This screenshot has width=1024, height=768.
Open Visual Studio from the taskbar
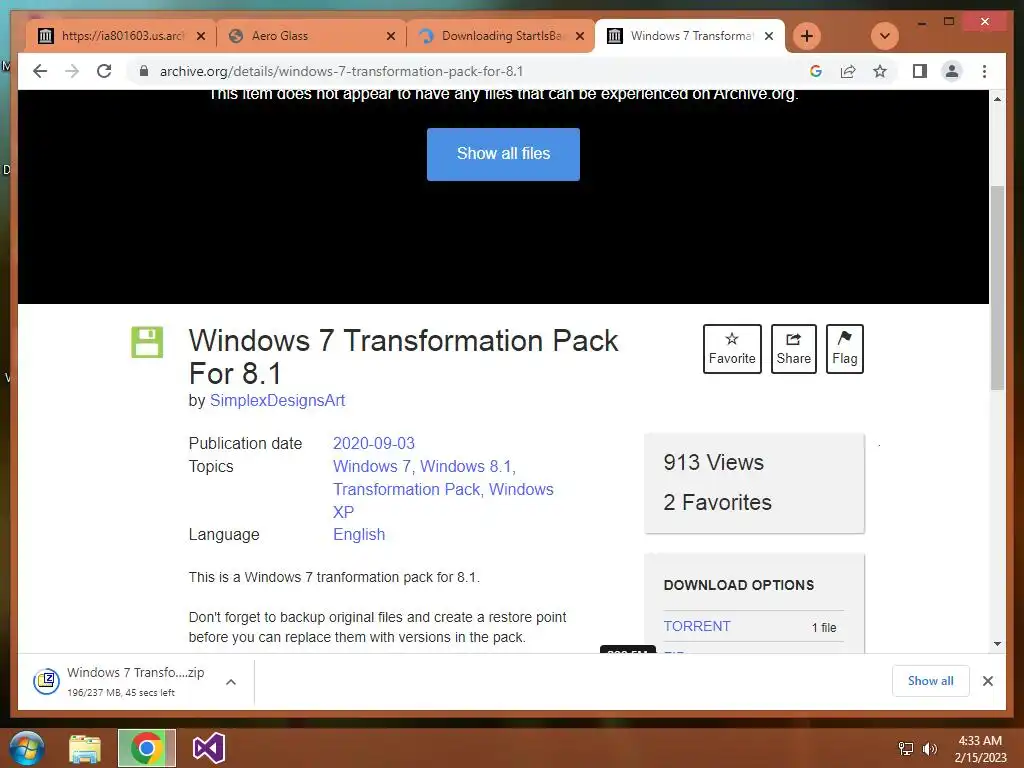pos(208,748)
